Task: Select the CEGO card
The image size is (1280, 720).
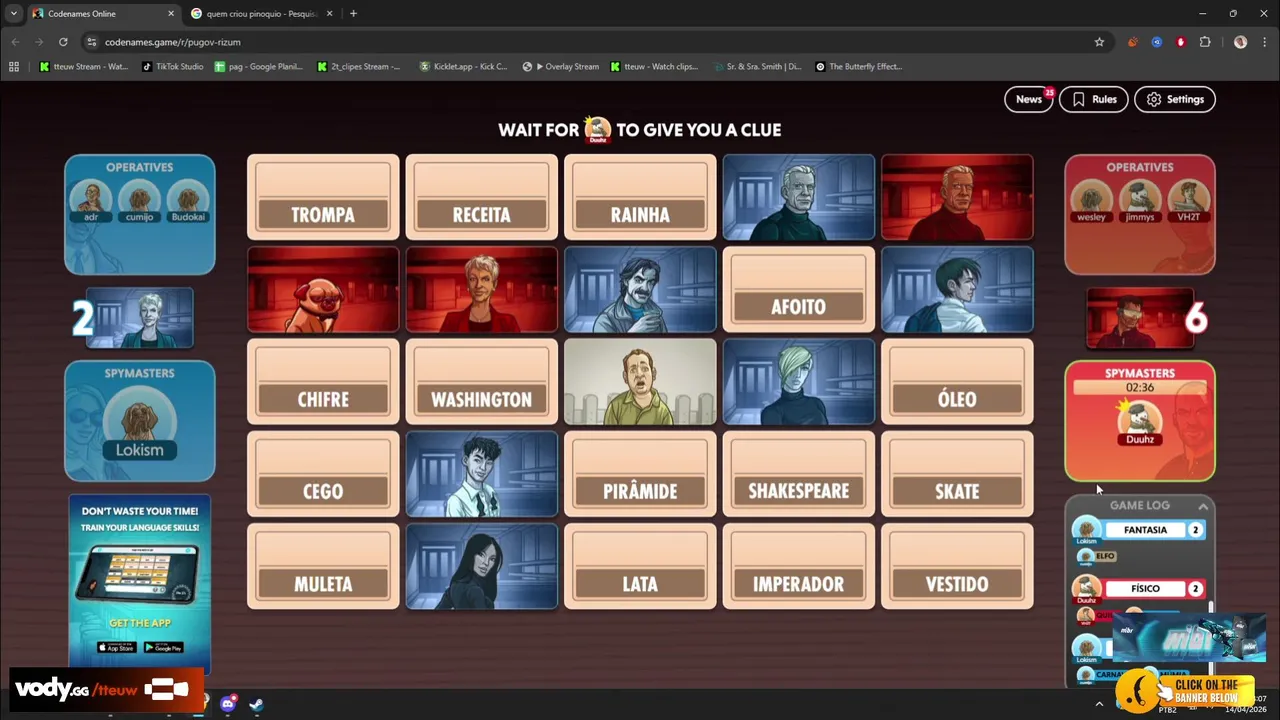Action: 323,474
